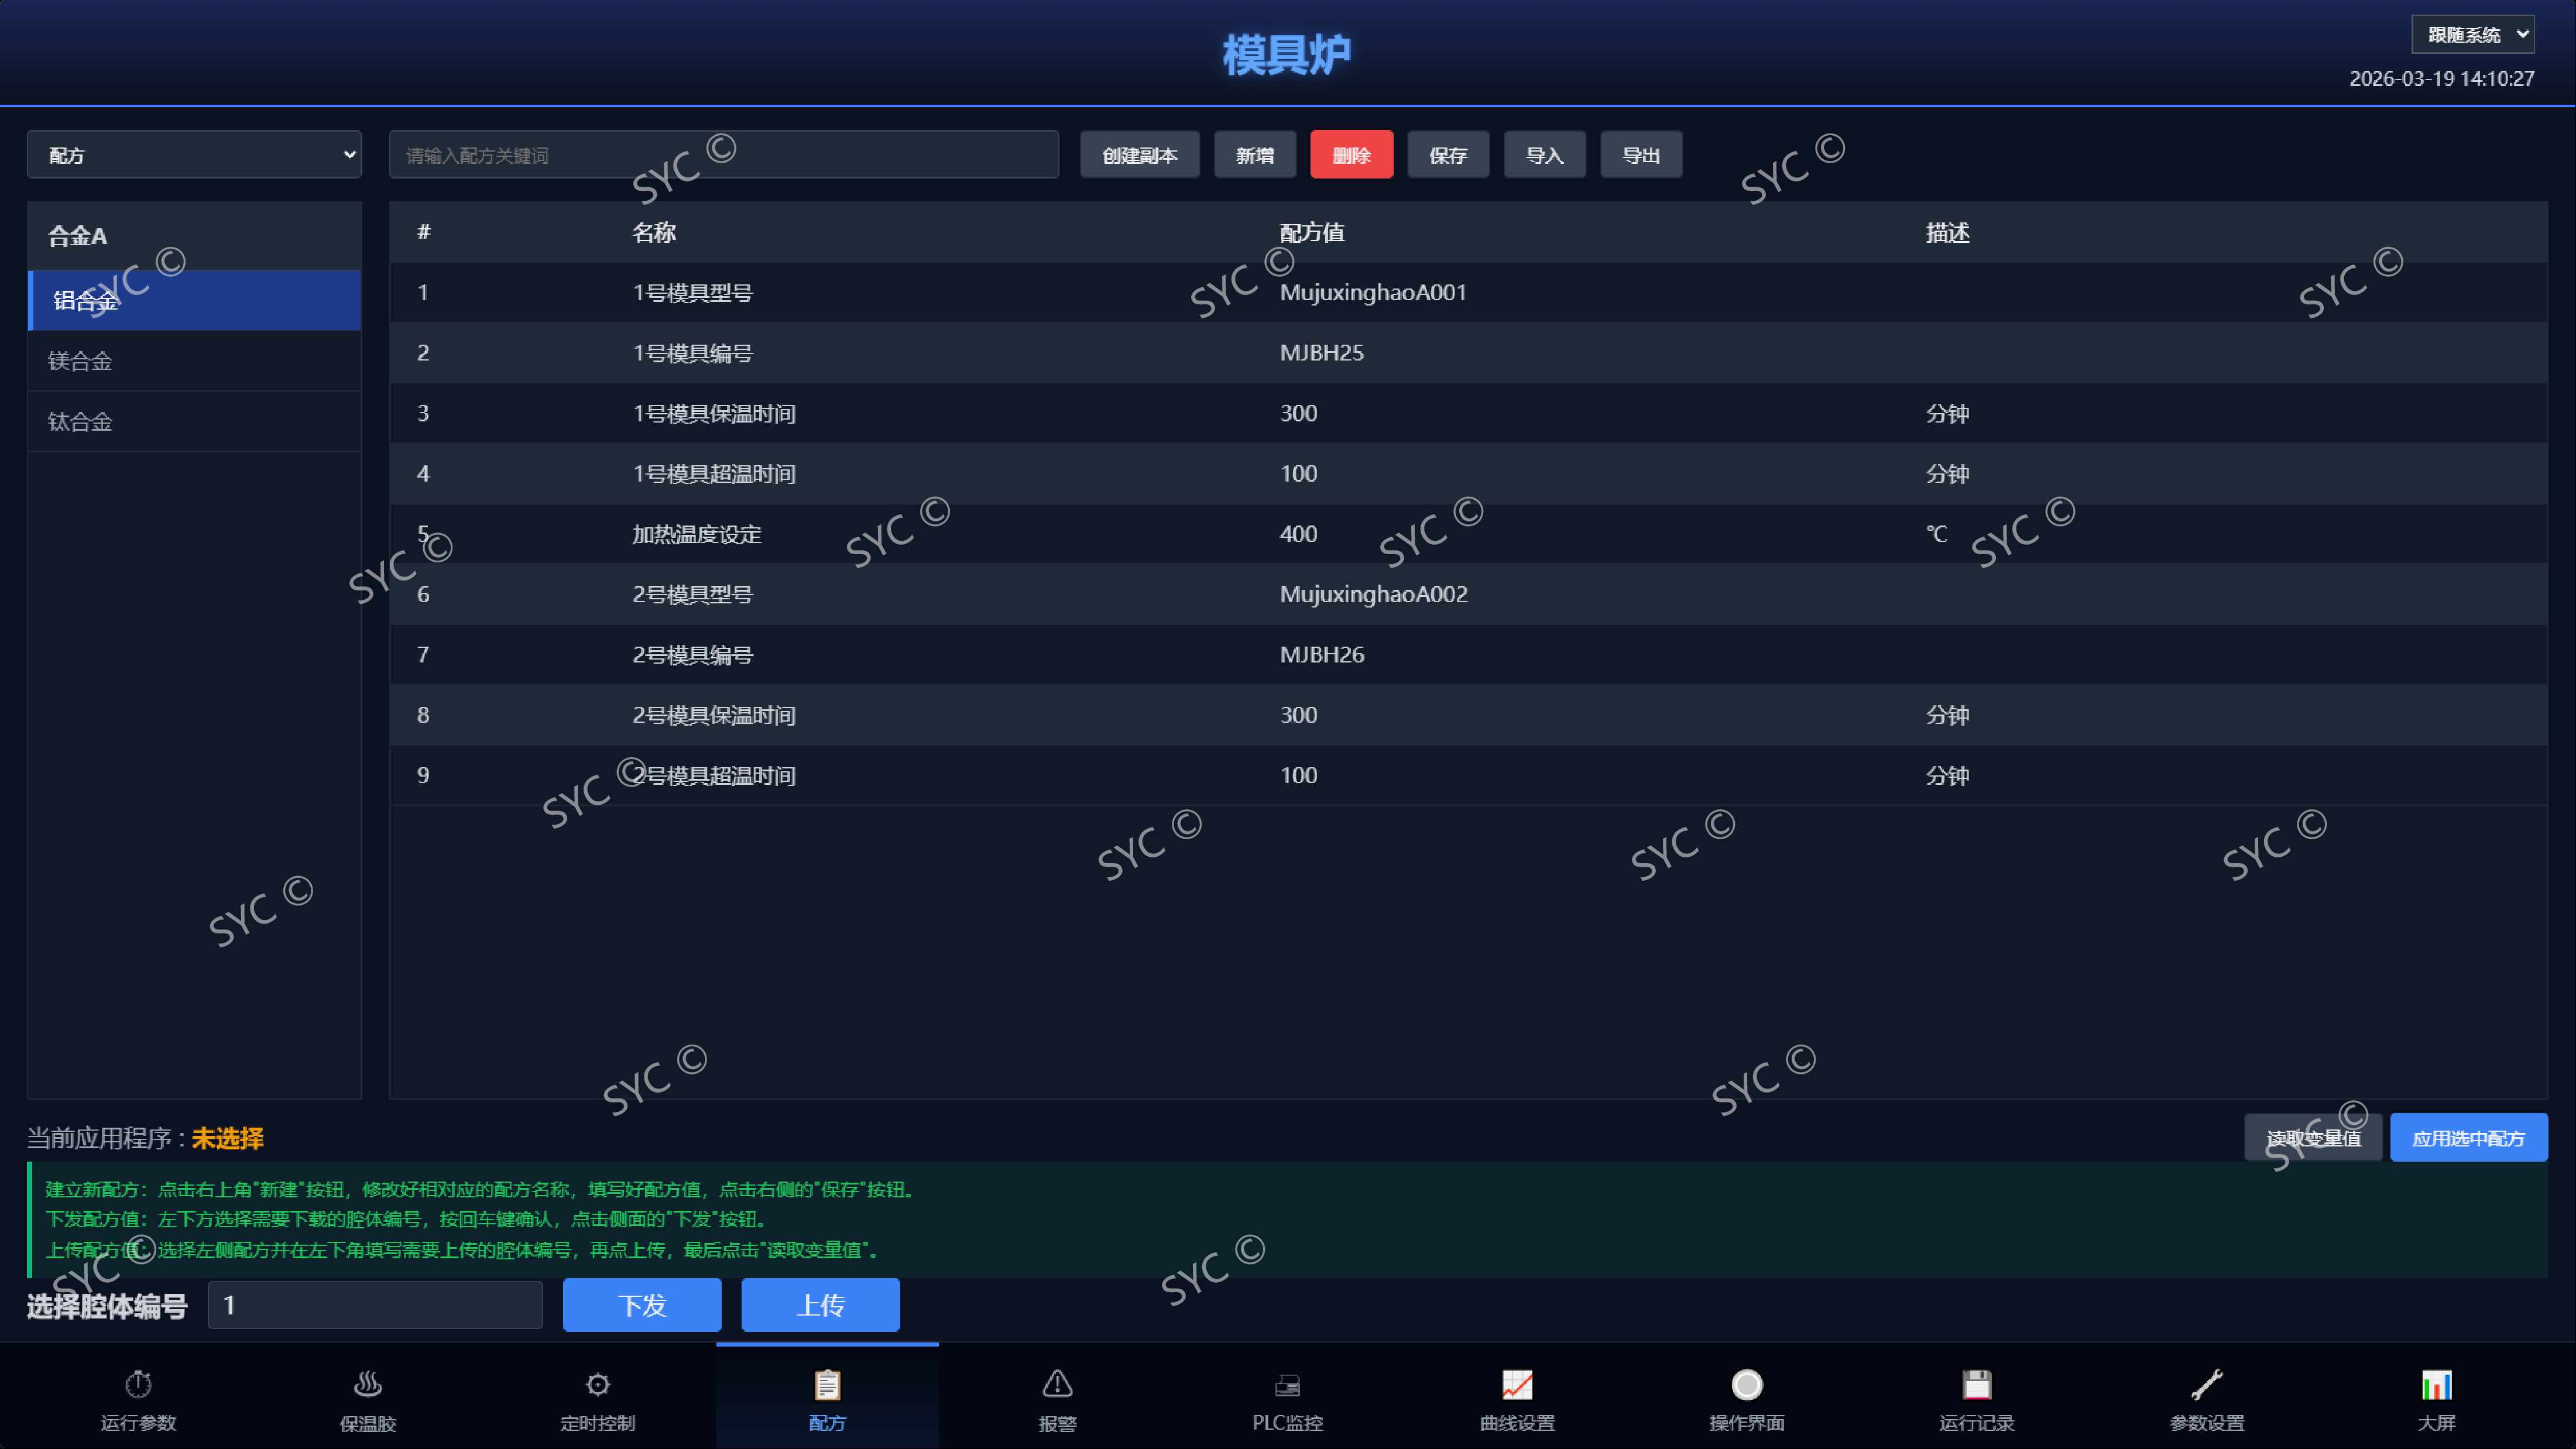
Task: Open the 参数设置 wrench icon
Action: point(2207,1384)
